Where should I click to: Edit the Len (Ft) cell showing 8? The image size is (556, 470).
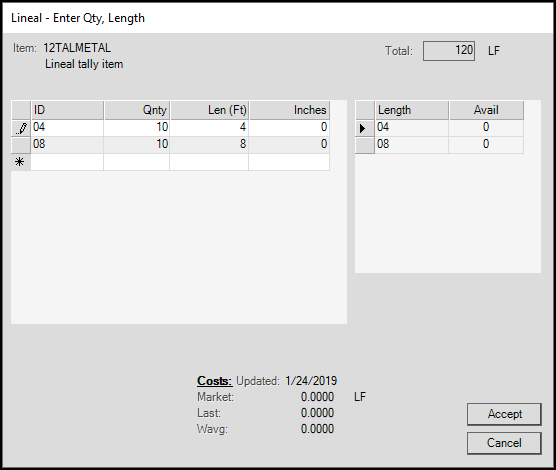[x=209, y=145]
